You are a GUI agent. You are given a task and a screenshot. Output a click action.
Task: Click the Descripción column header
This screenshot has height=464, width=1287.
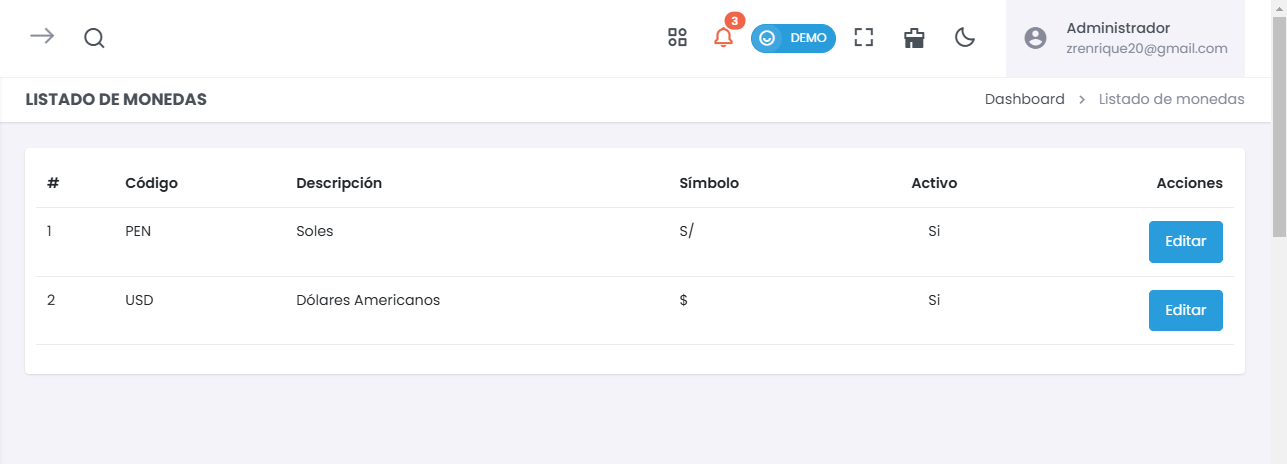(339, 183)
